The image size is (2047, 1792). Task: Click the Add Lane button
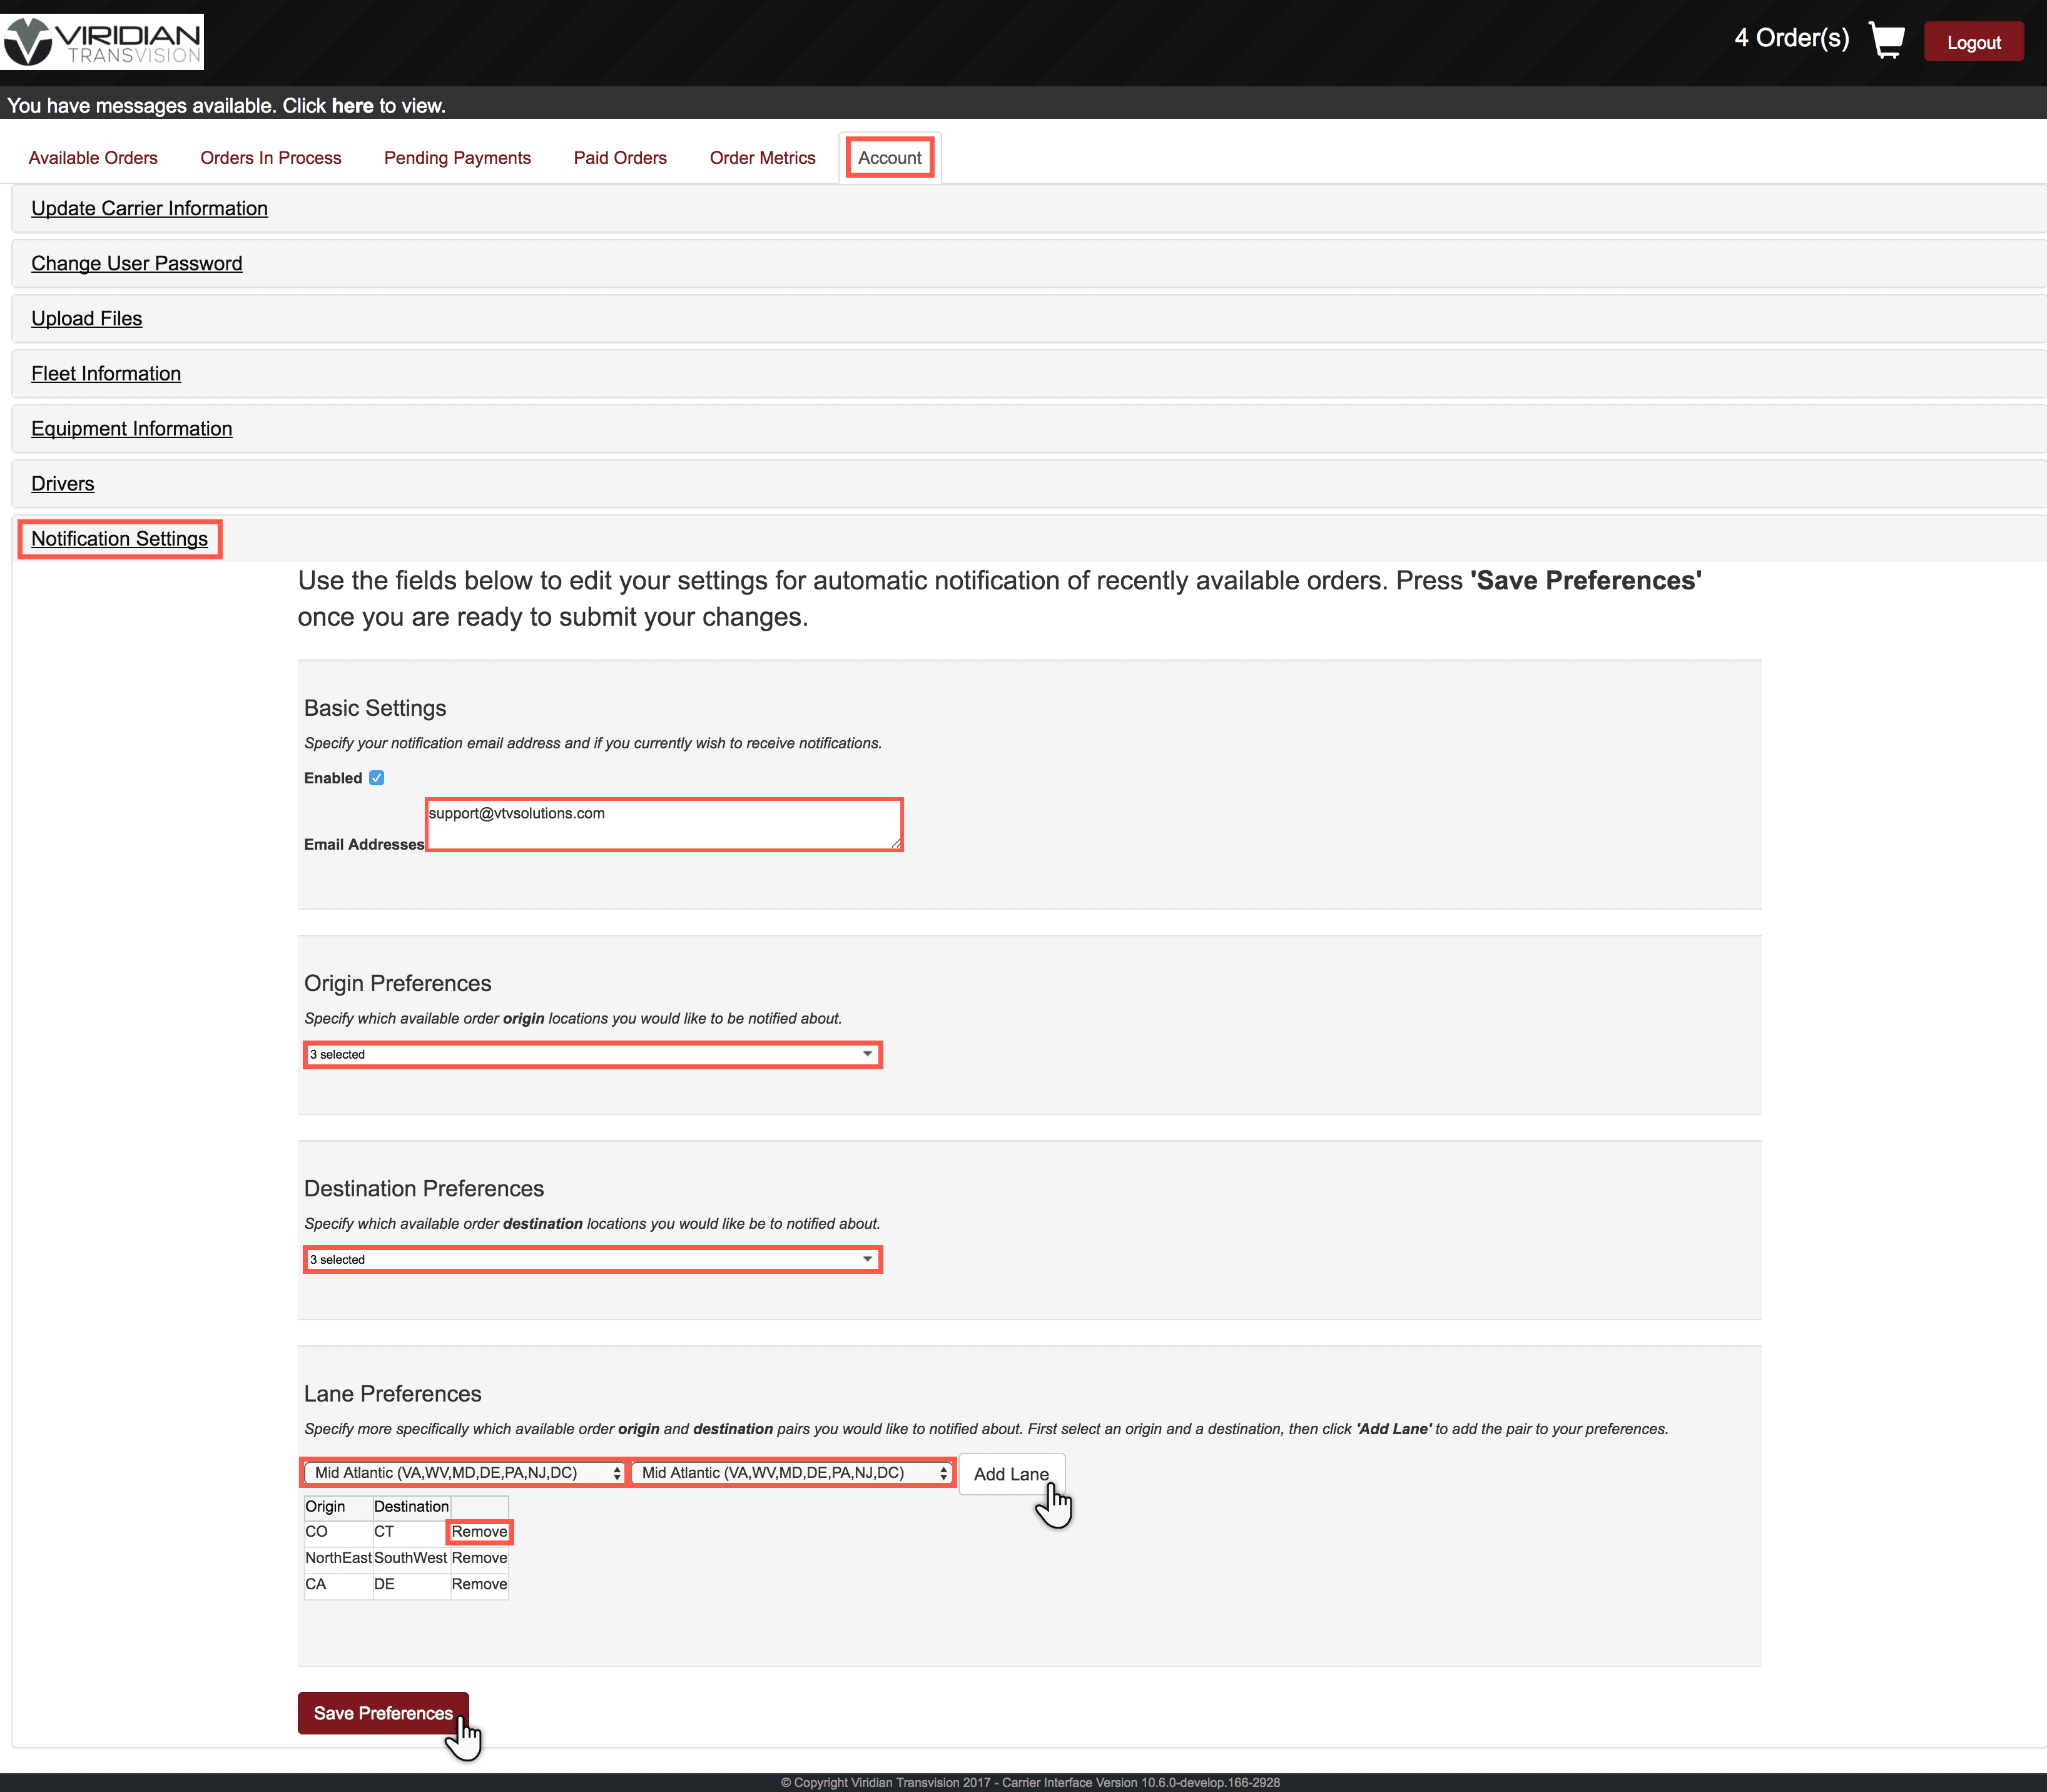[1010, 1474]
